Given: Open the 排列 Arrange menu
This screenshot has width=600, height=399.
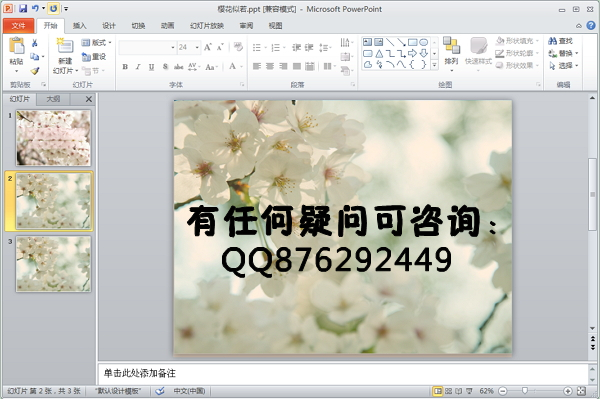Looking at the screenshot, I should [x=452, y=54].
